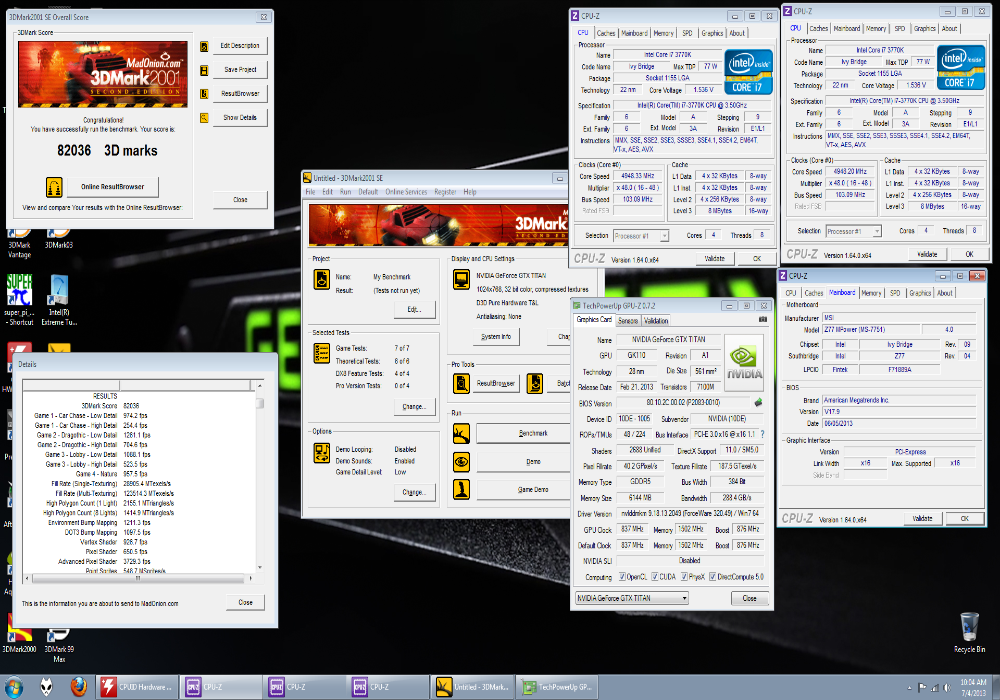Click the Demo eye icon
The image size is (1000, 700).
pyautogui.click(x=461, y=462)
